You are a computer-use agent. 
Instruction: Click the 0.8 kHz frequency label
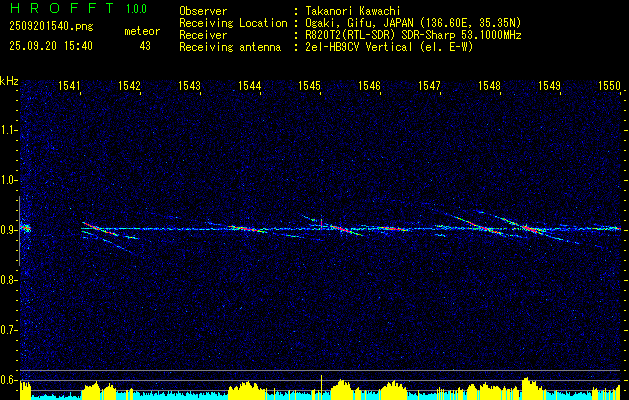pyautogui.click(x=8, y=280)
